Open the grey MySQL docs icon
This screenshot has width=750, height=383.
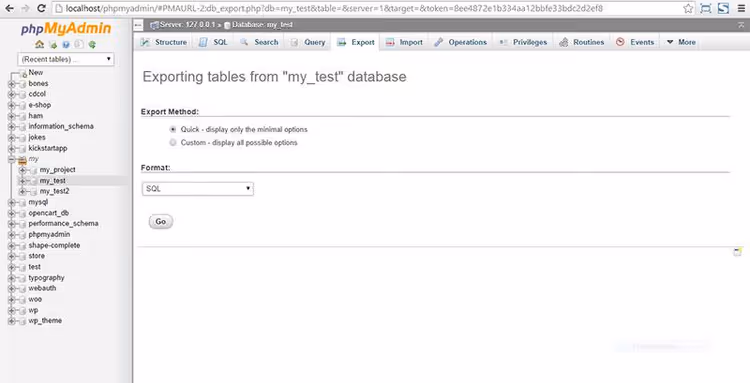click(x=79, y=44)
